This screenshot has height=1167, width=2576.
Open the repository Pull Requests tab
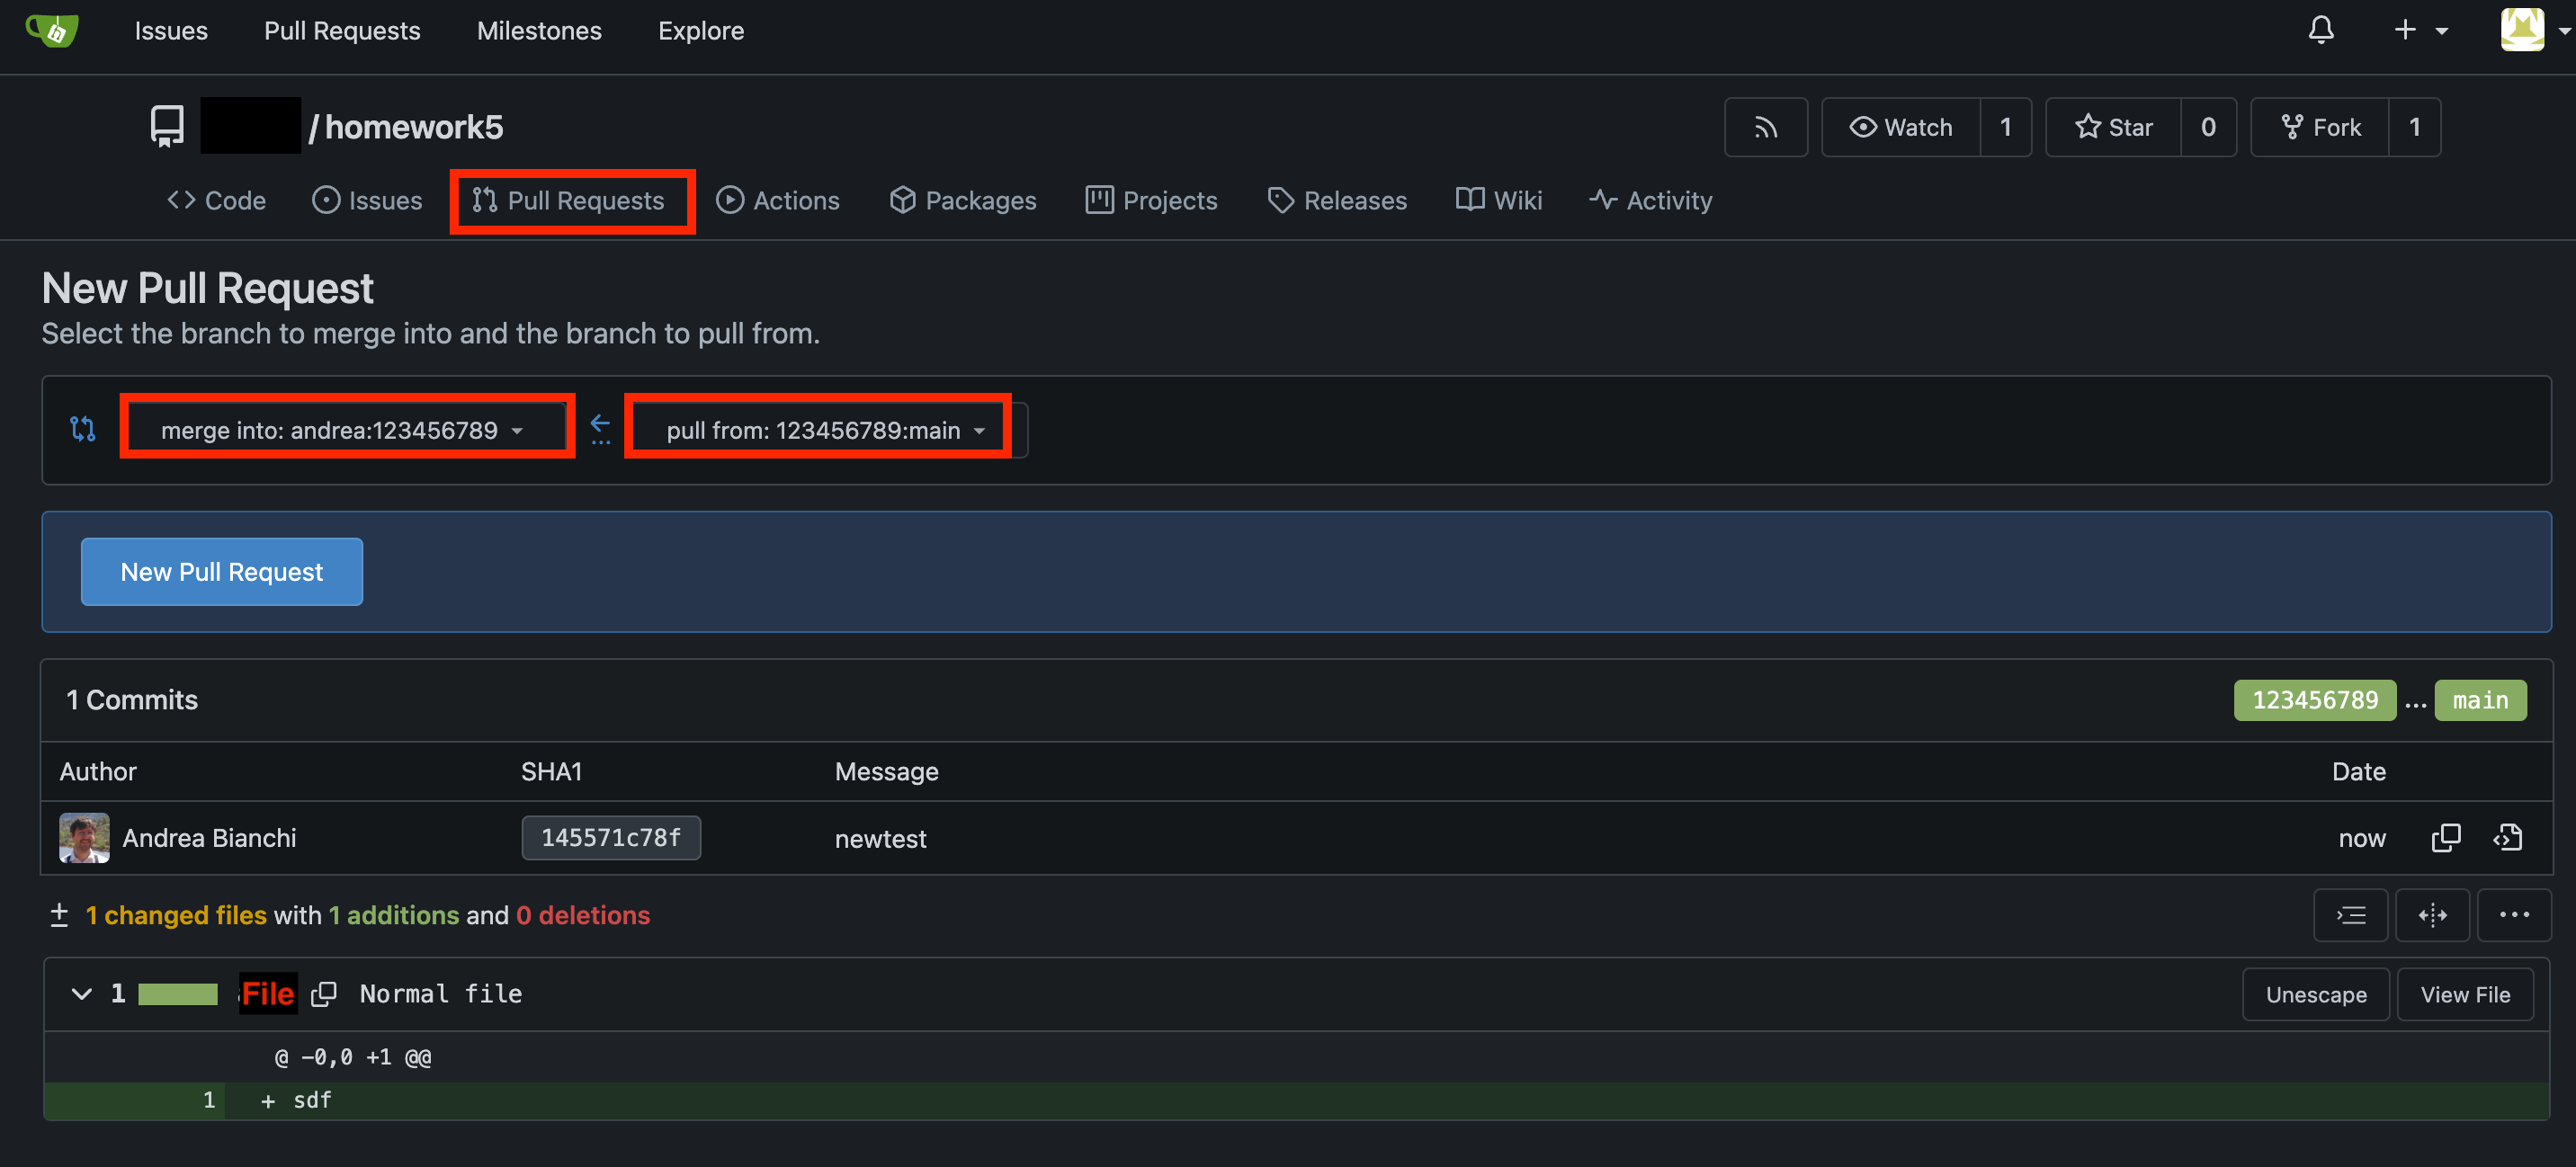569,201
